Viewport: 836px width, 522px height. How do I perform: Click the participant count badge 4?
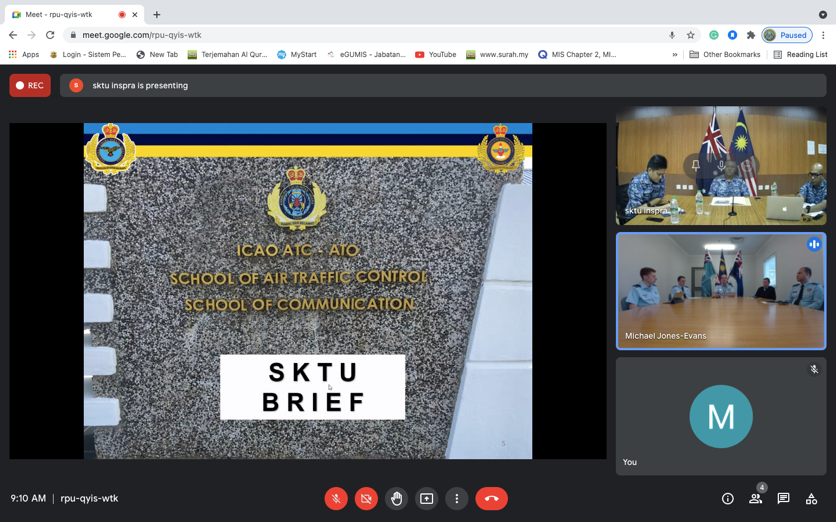click(762, 487)
